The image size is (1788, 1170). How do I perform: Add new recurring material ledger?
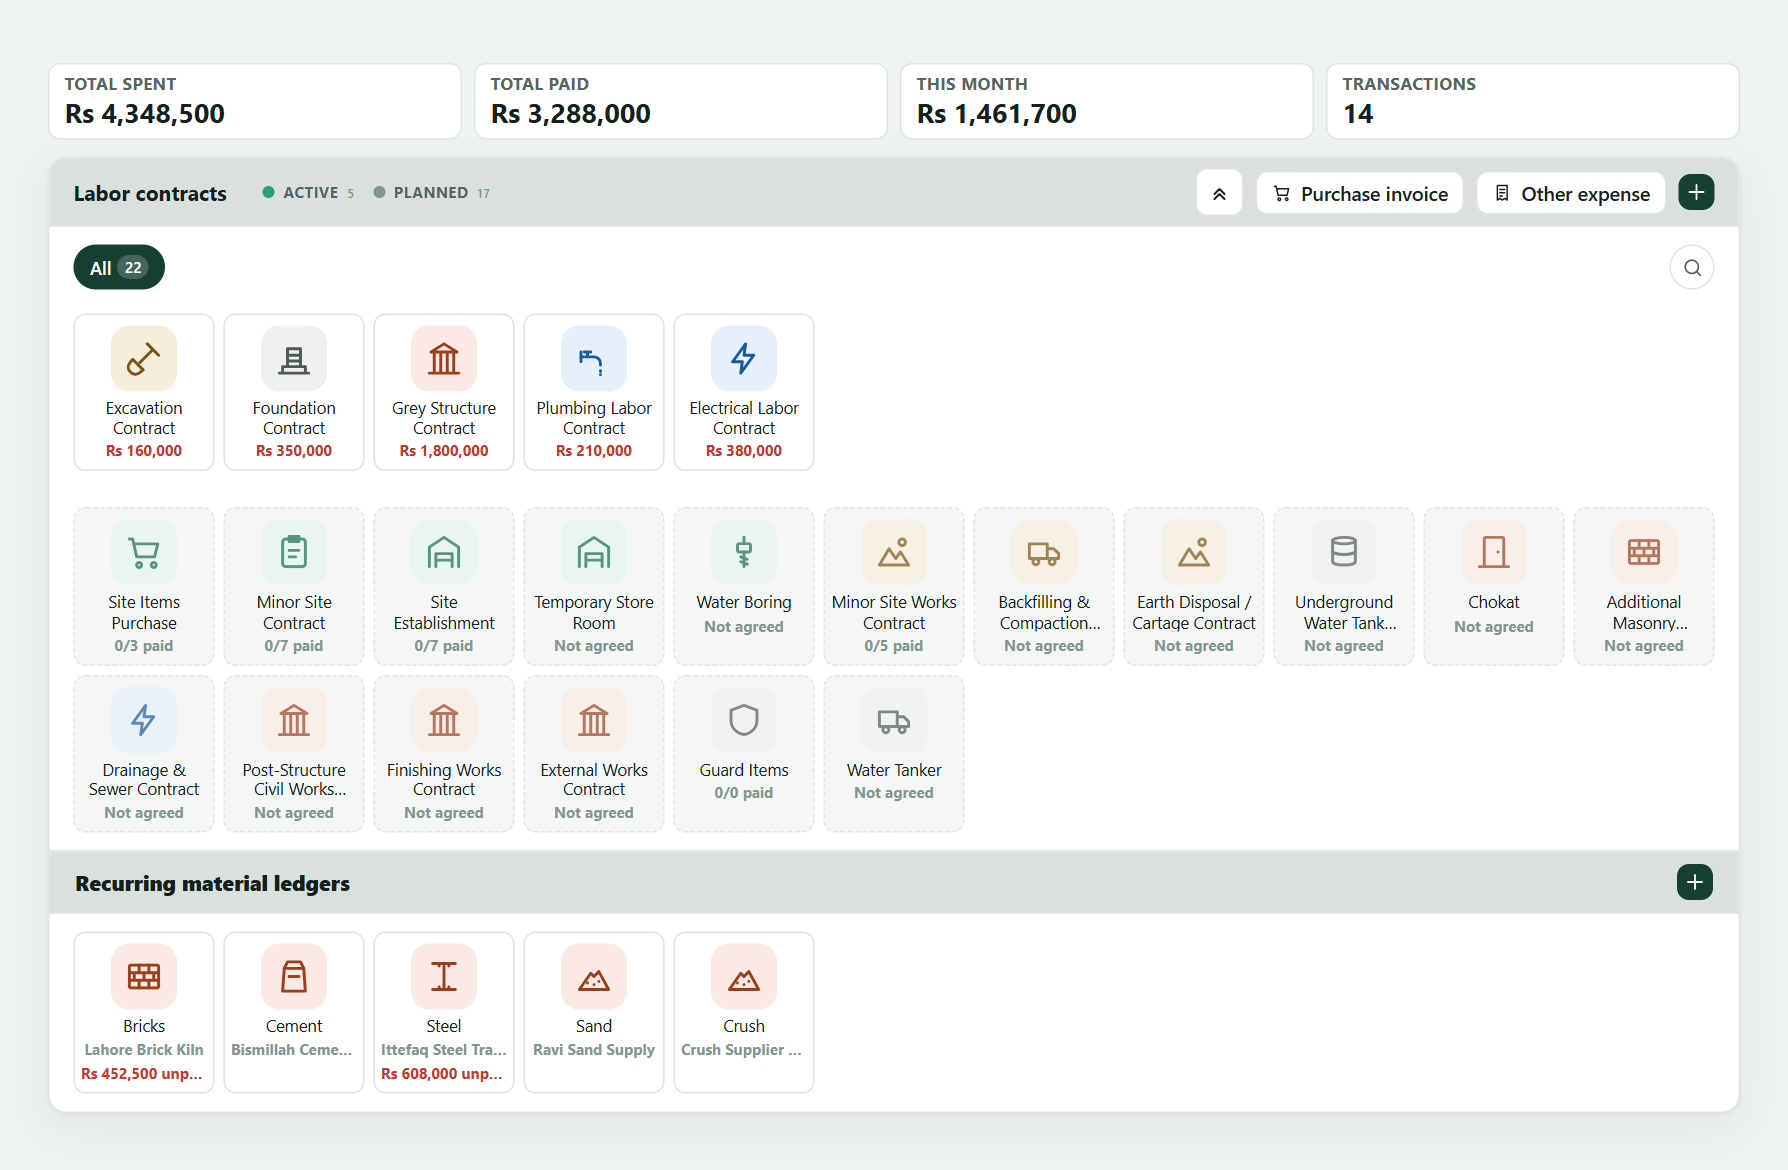coord(1695,882)
